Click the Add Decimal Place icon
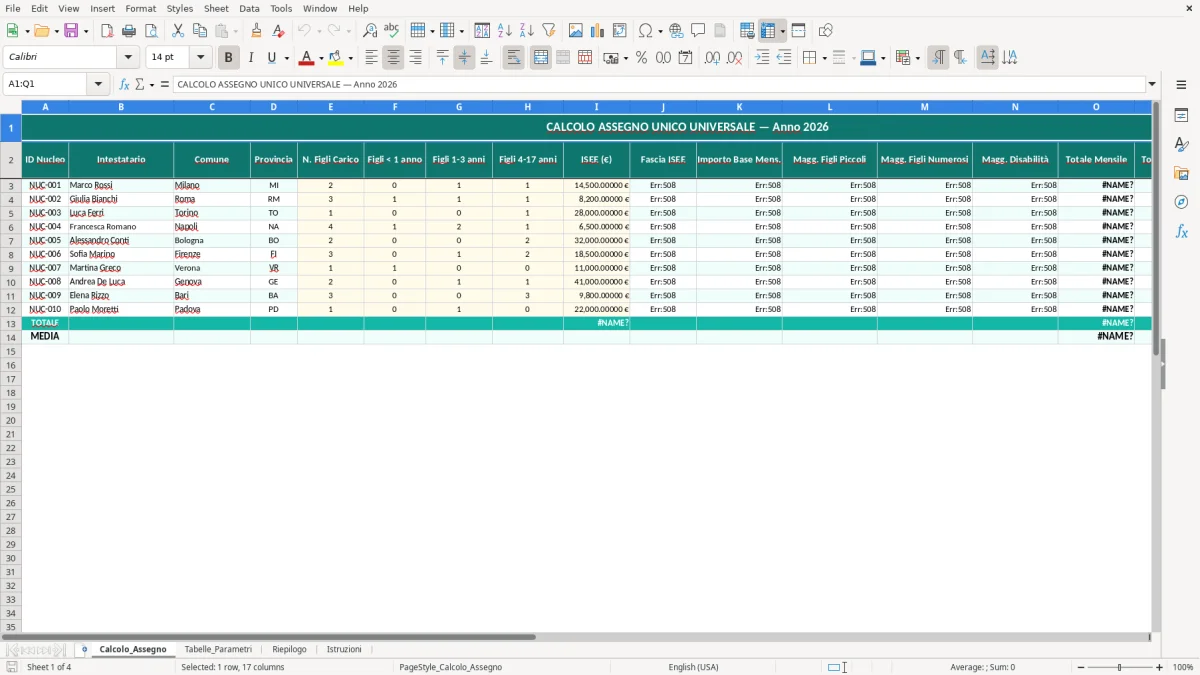The image size is (1200, 675). [x=712, y=58]
